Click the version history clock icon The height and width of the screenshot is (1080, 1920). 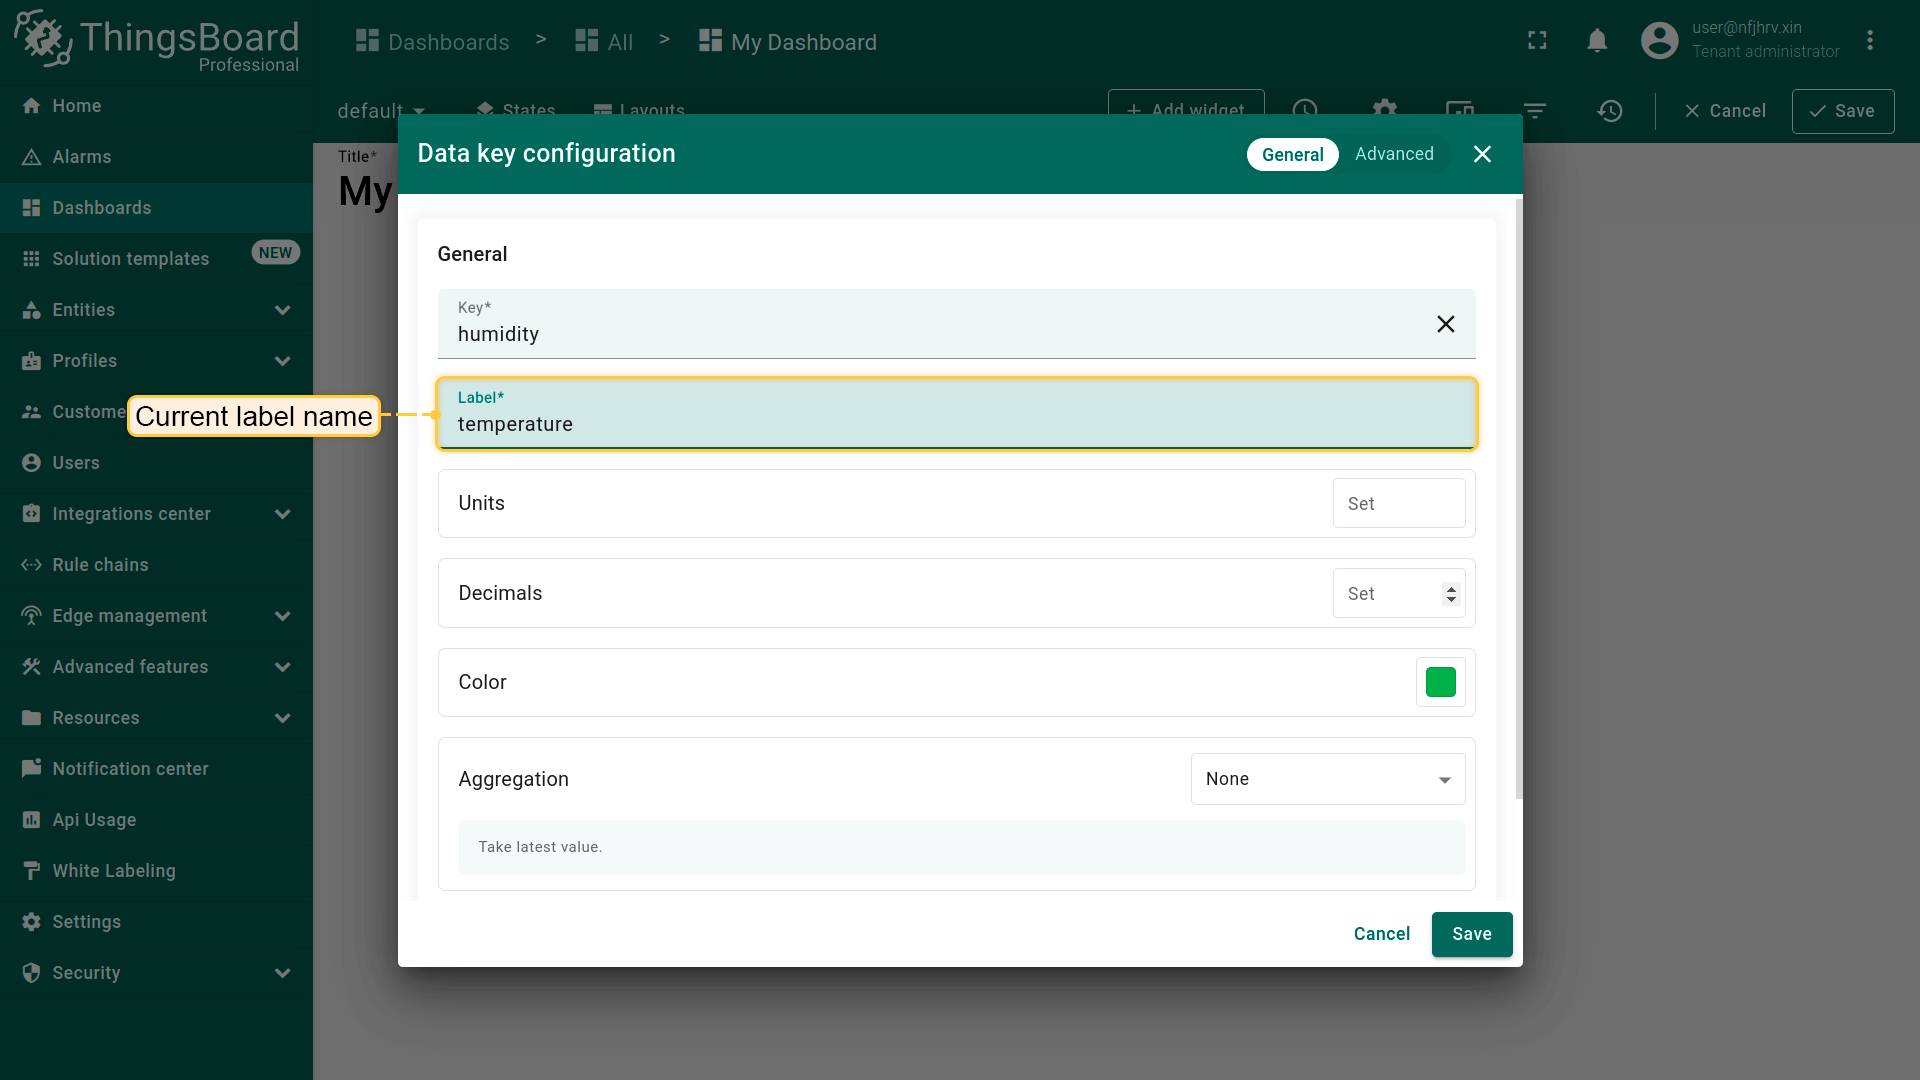pos(1609,111)
